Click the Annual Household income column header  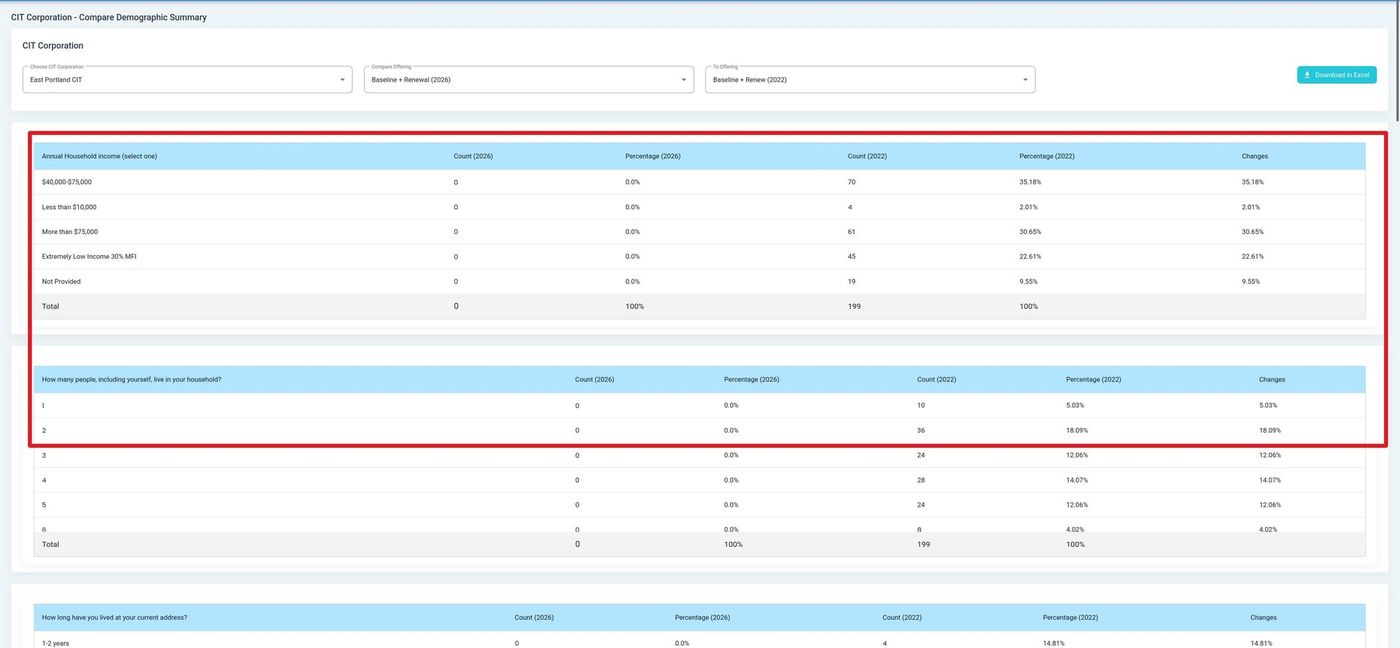(x=100, y=156)
